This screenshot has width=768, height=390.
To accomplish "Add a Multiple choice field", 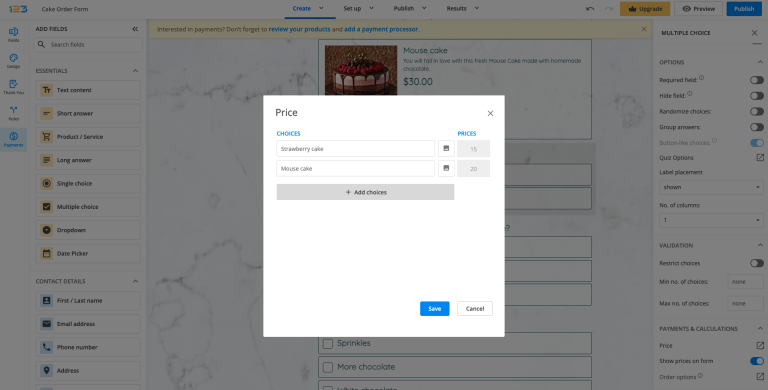I will point(88,207).
